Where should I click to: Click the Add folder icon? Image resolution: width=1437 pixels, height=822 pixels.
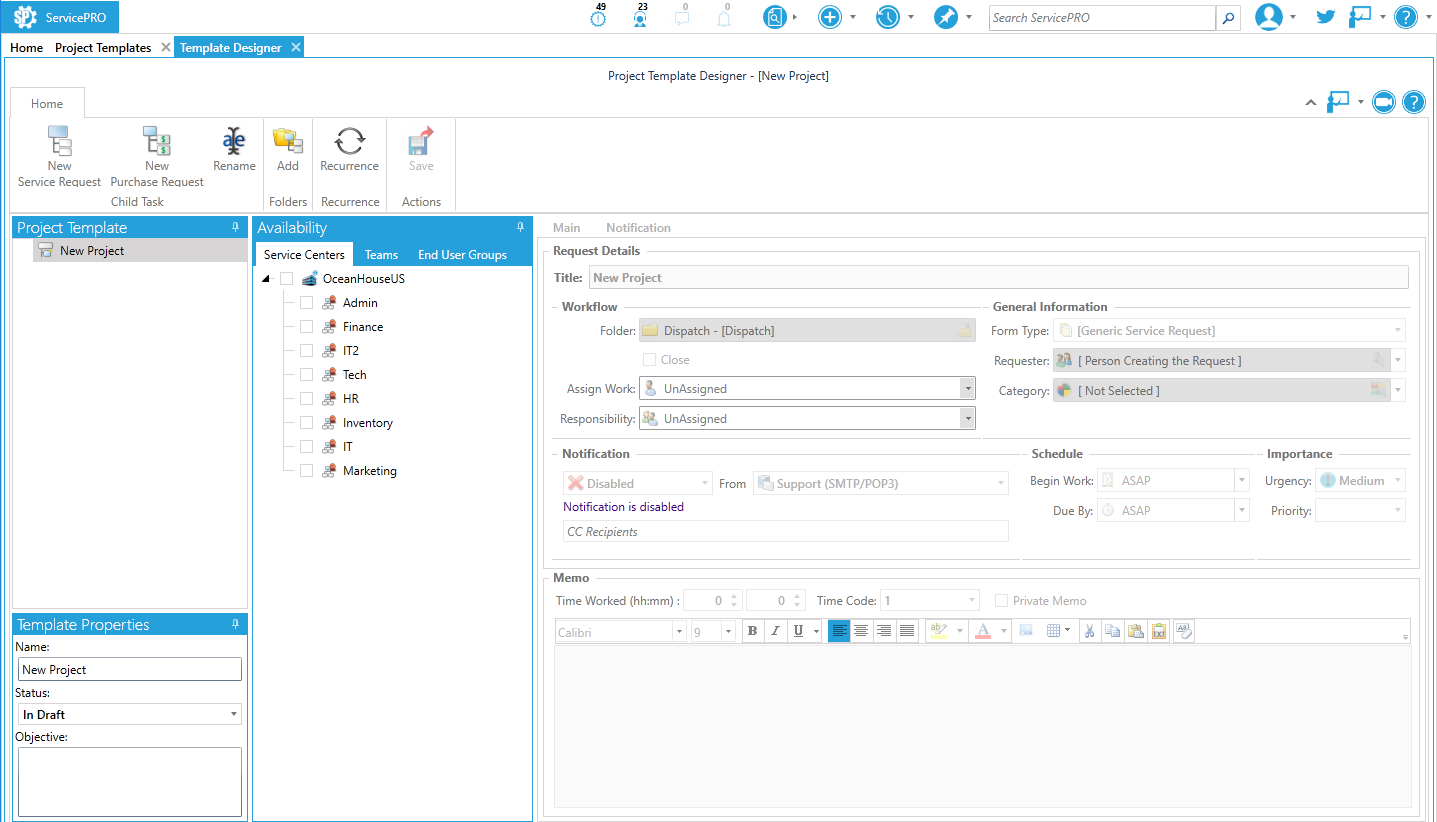(x=288, y=141)
